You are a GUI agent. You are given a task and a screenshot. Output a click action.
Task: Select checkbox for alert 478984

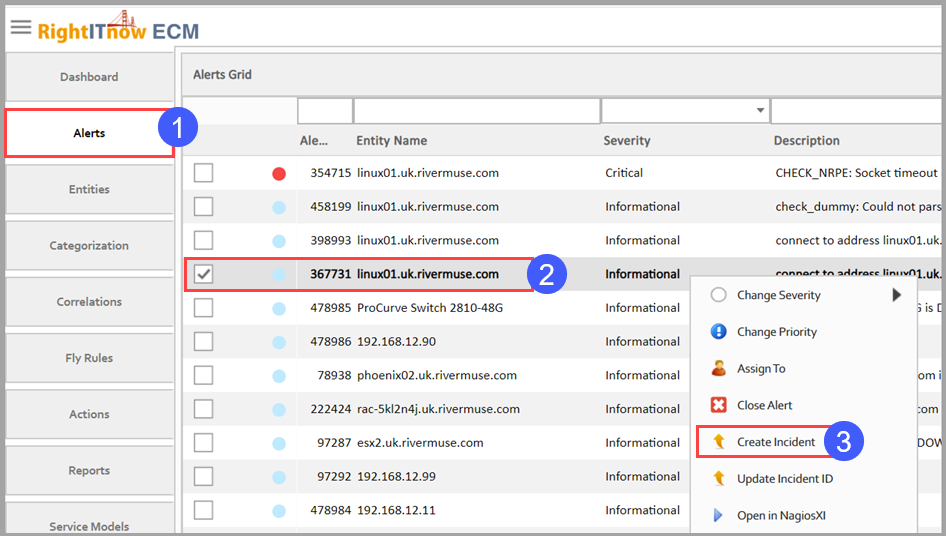pyautogui.click(x=203, y=510)
